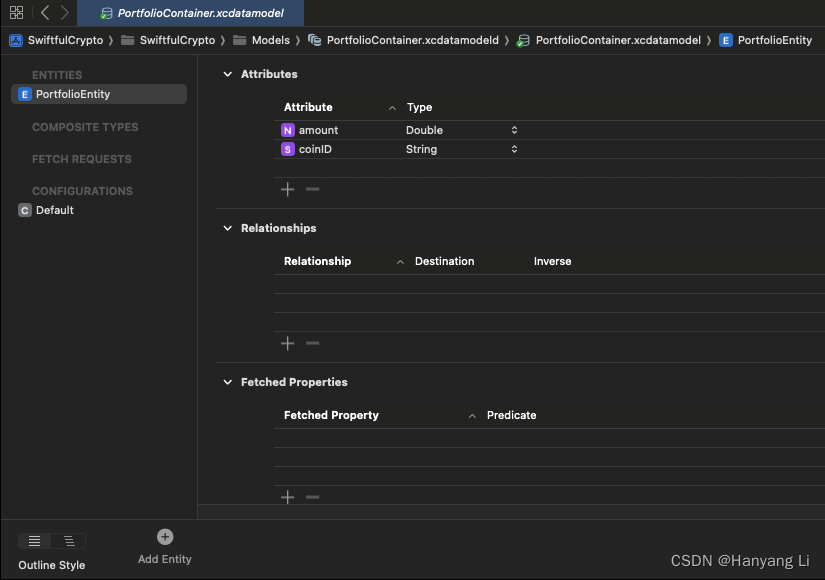Click the COMPOSITE TYPES section header
The height and width of the screenshot is (580, 825).
pos(85,127)
